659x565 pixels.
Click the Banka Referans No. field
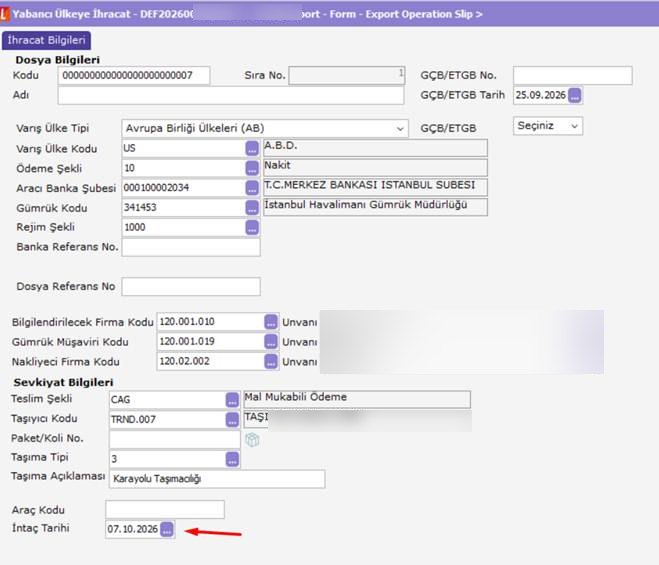click(x=191, y=247)
